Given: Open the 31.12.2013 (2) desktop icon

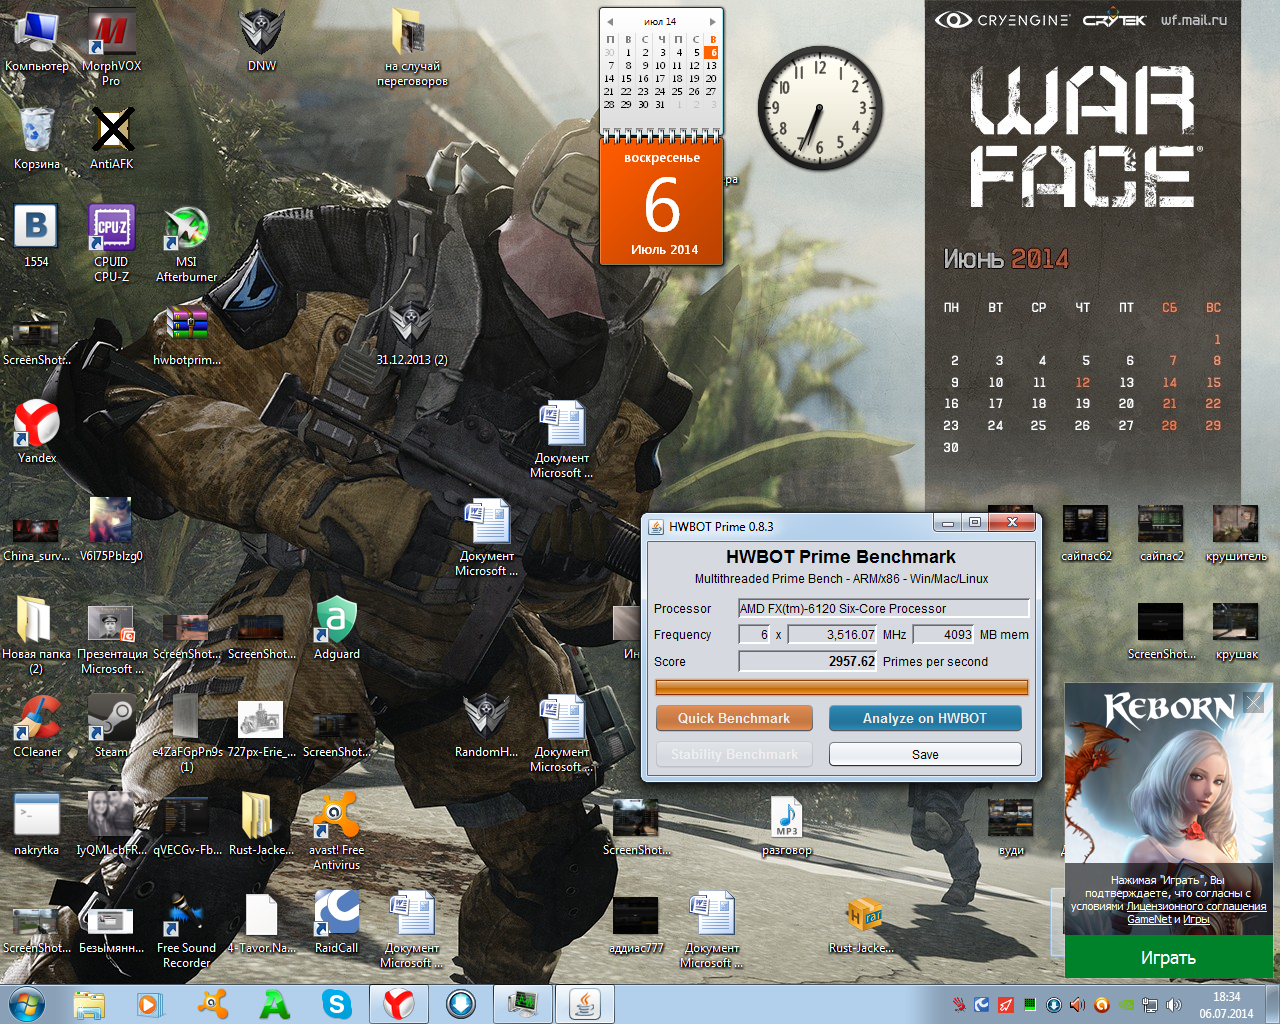Looking at the screenshot, I should [411, 334].
